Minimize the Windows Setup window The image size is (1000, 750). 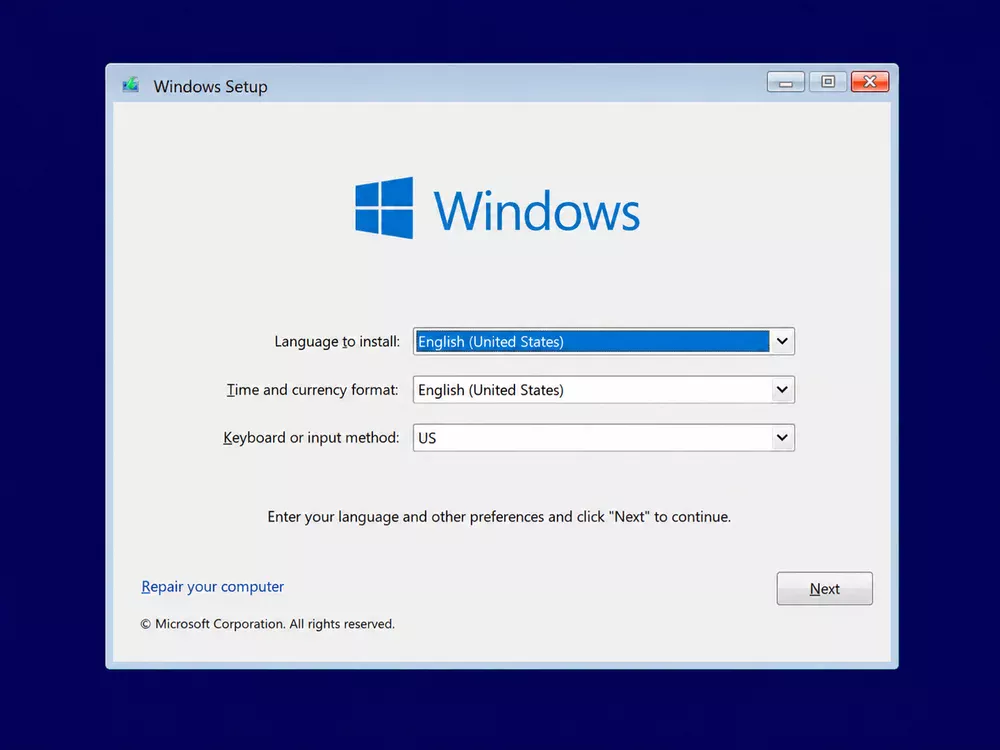pyautogui.click(x=786, y=82)
